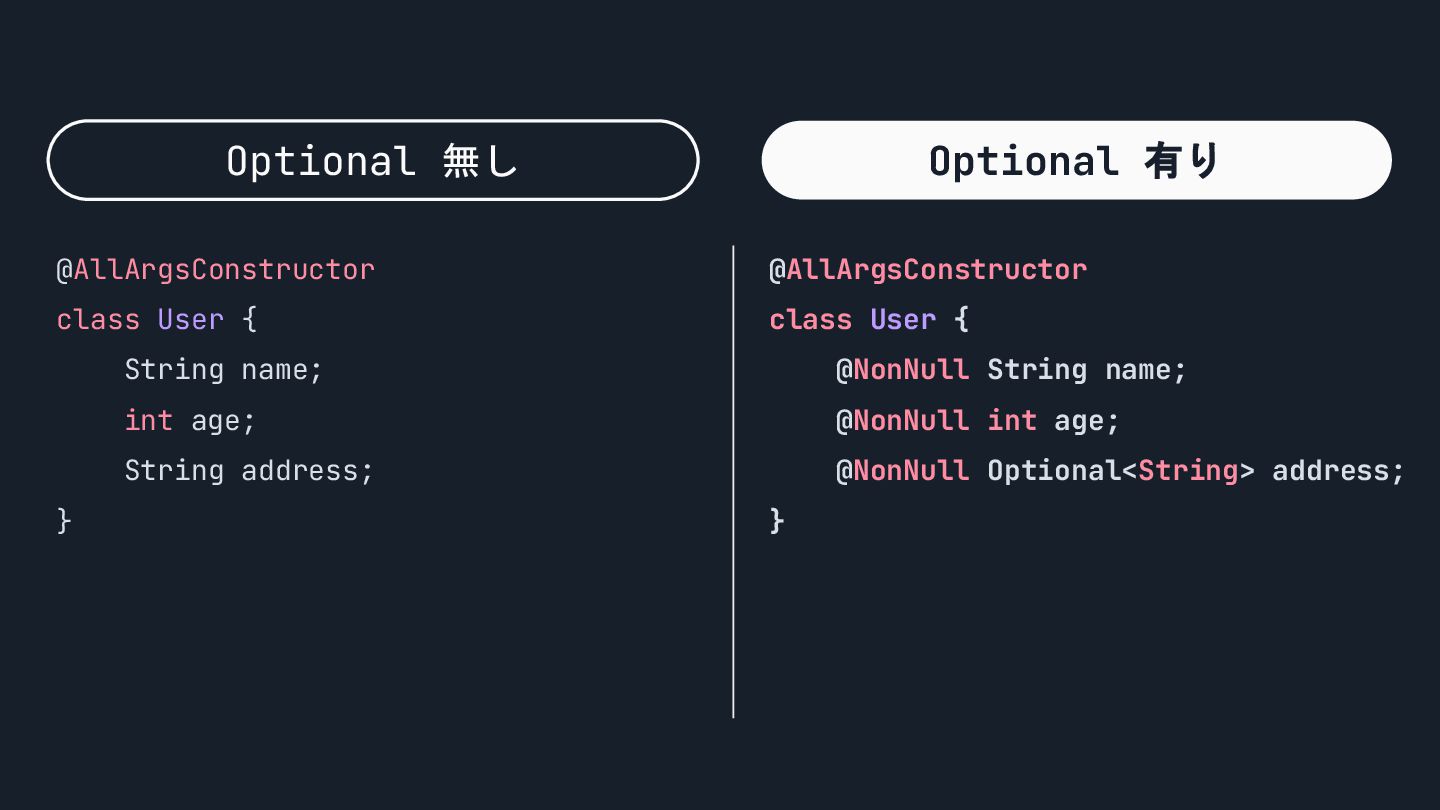Select the User class name under Optional 無し
The image size is (1440, 810).
pos(190,320)
